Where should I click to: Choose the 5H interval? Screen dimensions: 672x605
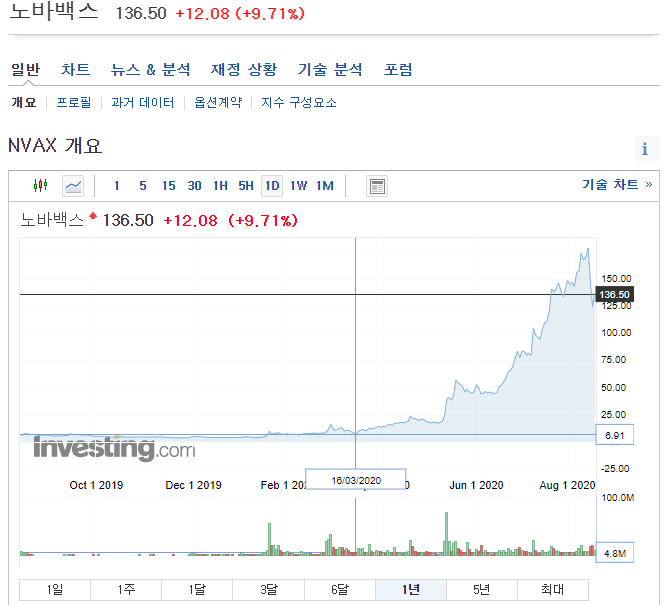point(246,186)
